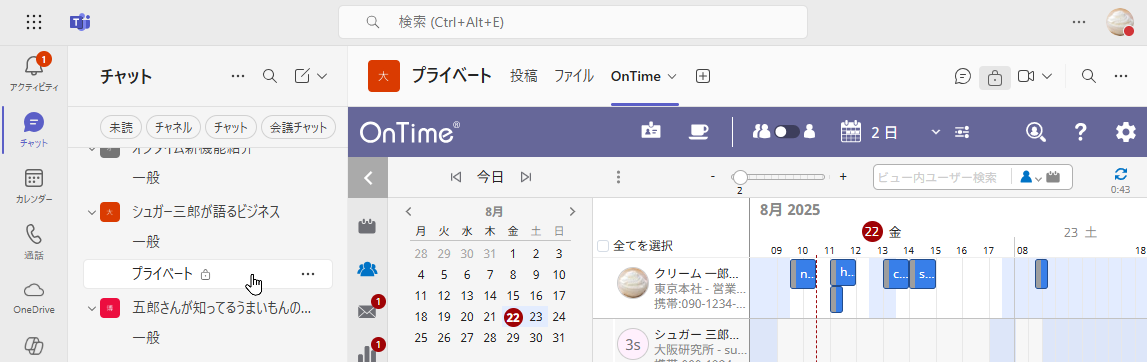Increase zoom with plus button
Viewport: 1147px width, 362px height.
coord(843,177)
